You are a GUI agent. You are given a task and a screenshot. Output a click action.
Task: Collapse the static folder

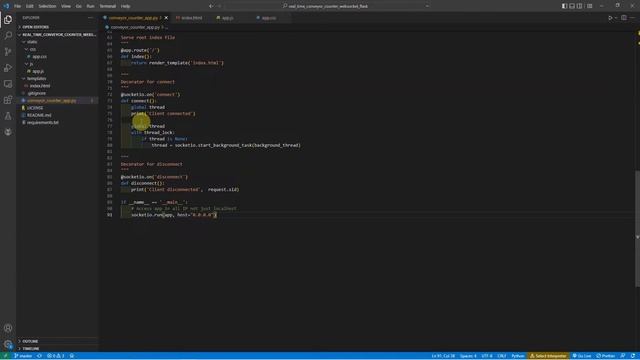pyautogui.click(x=58, y=42)
